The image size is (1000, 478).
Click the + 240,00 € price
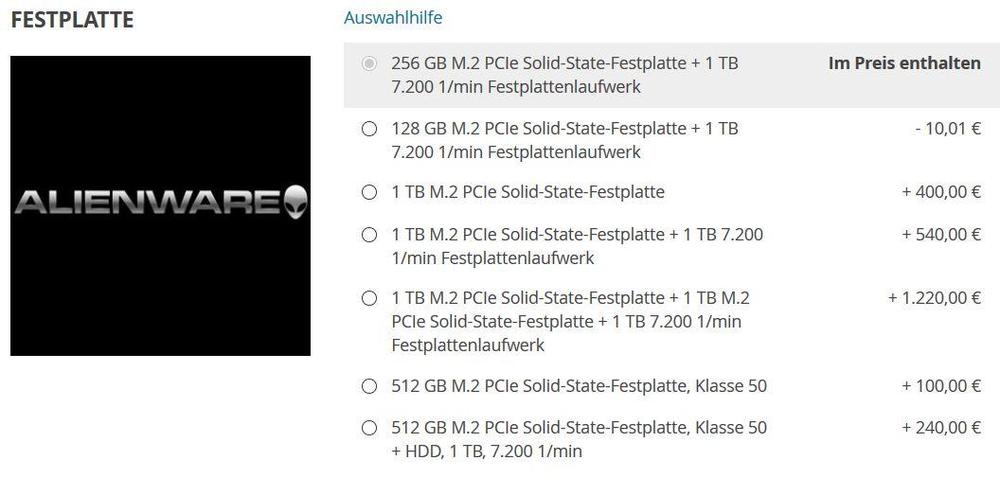[x=941, y=428]
